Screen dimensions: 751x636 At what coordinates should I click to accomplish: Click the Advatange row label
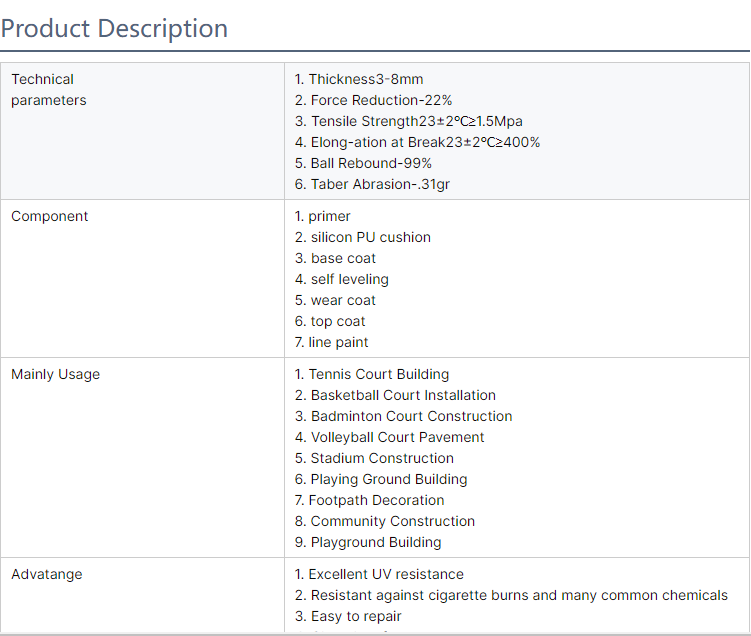tap(47, 574)
